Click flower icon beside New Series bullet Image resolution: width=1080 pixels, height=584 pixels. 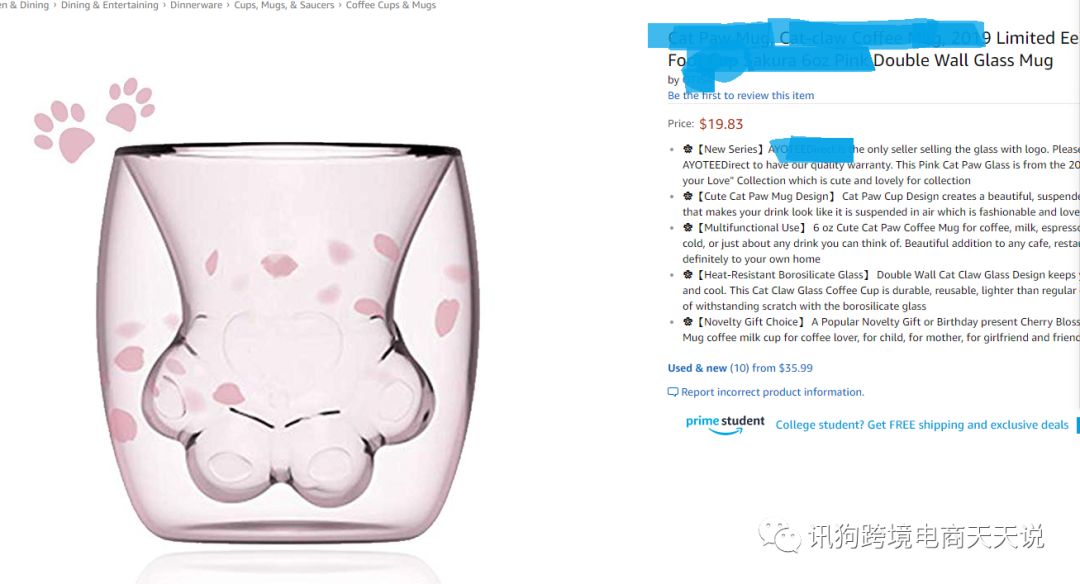coord(687,149)
